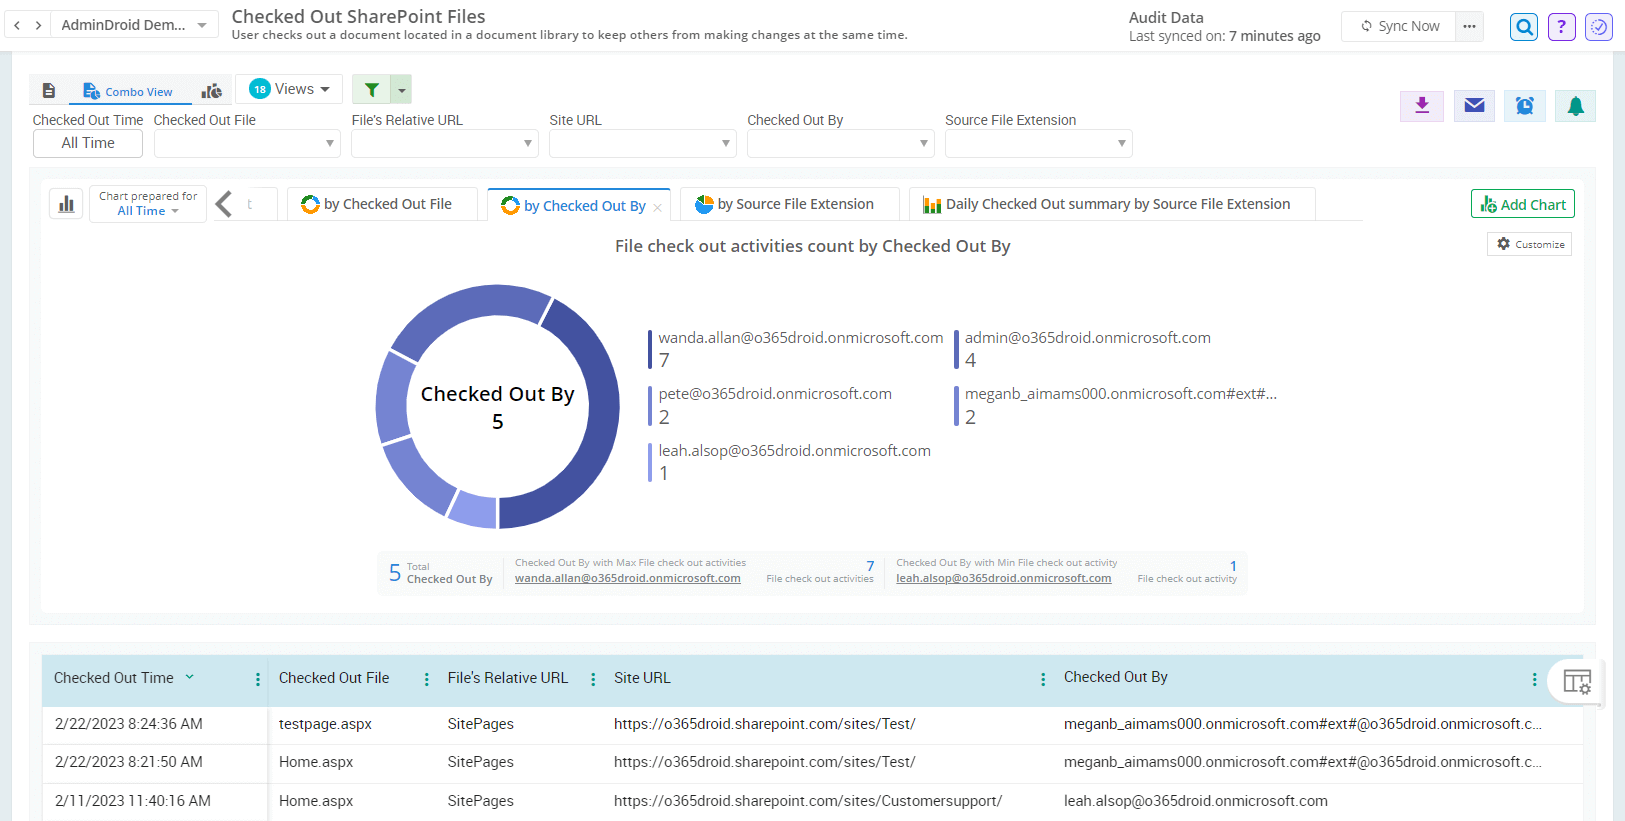Screen dimensions: 1625x821
Task: Open the search magnifier icon
Action: (x=1524, y=27)
